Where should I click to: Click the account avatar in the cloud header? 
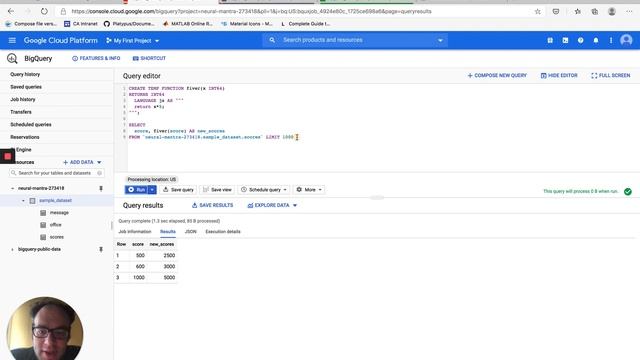626,40
